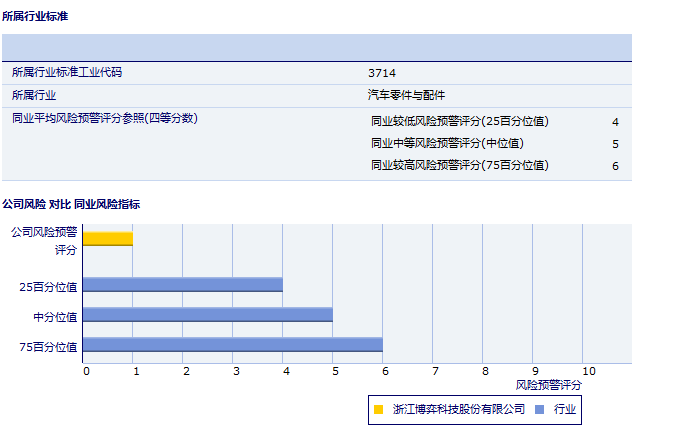This screenshot has width=687, height=440.
Task: Click the 同业中等风险预警评分(中位值) label
Action: coord(447,143)
